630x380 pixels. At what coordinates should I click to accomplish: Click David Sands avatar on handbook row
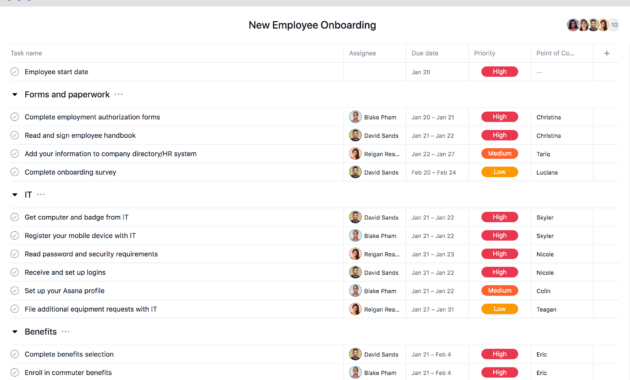click(355, 135)
